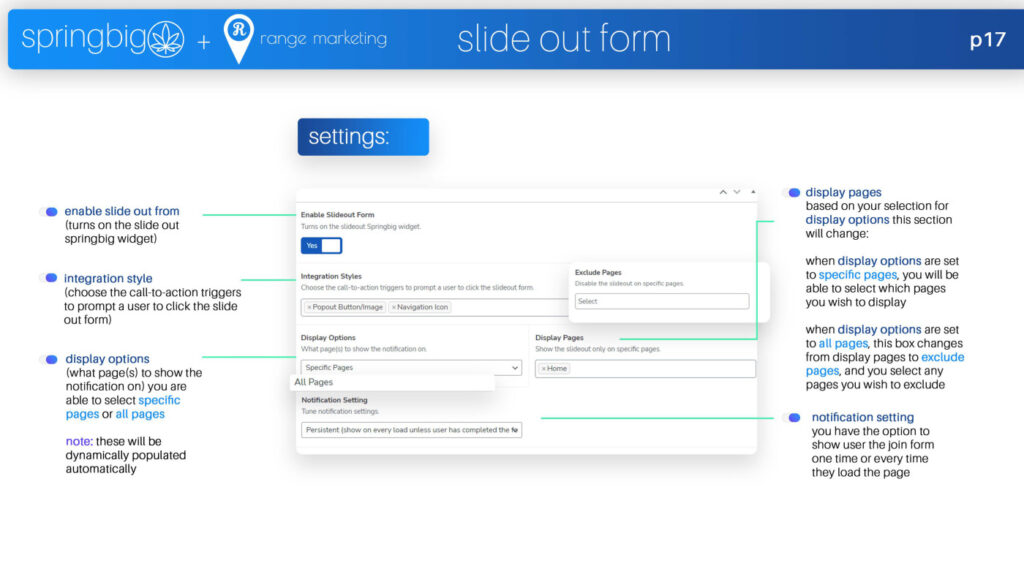Viewport: 1024px width, 577px height.
Task: Remove the Navigation Icon tag
Action: tap(394, 307)
